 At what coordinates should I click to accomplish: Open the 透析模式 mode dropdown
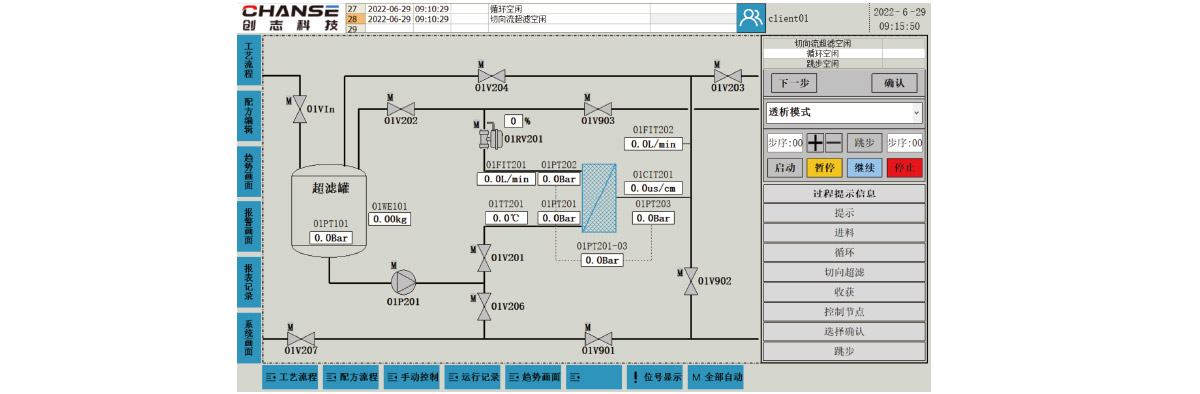(x=844, y=112)
